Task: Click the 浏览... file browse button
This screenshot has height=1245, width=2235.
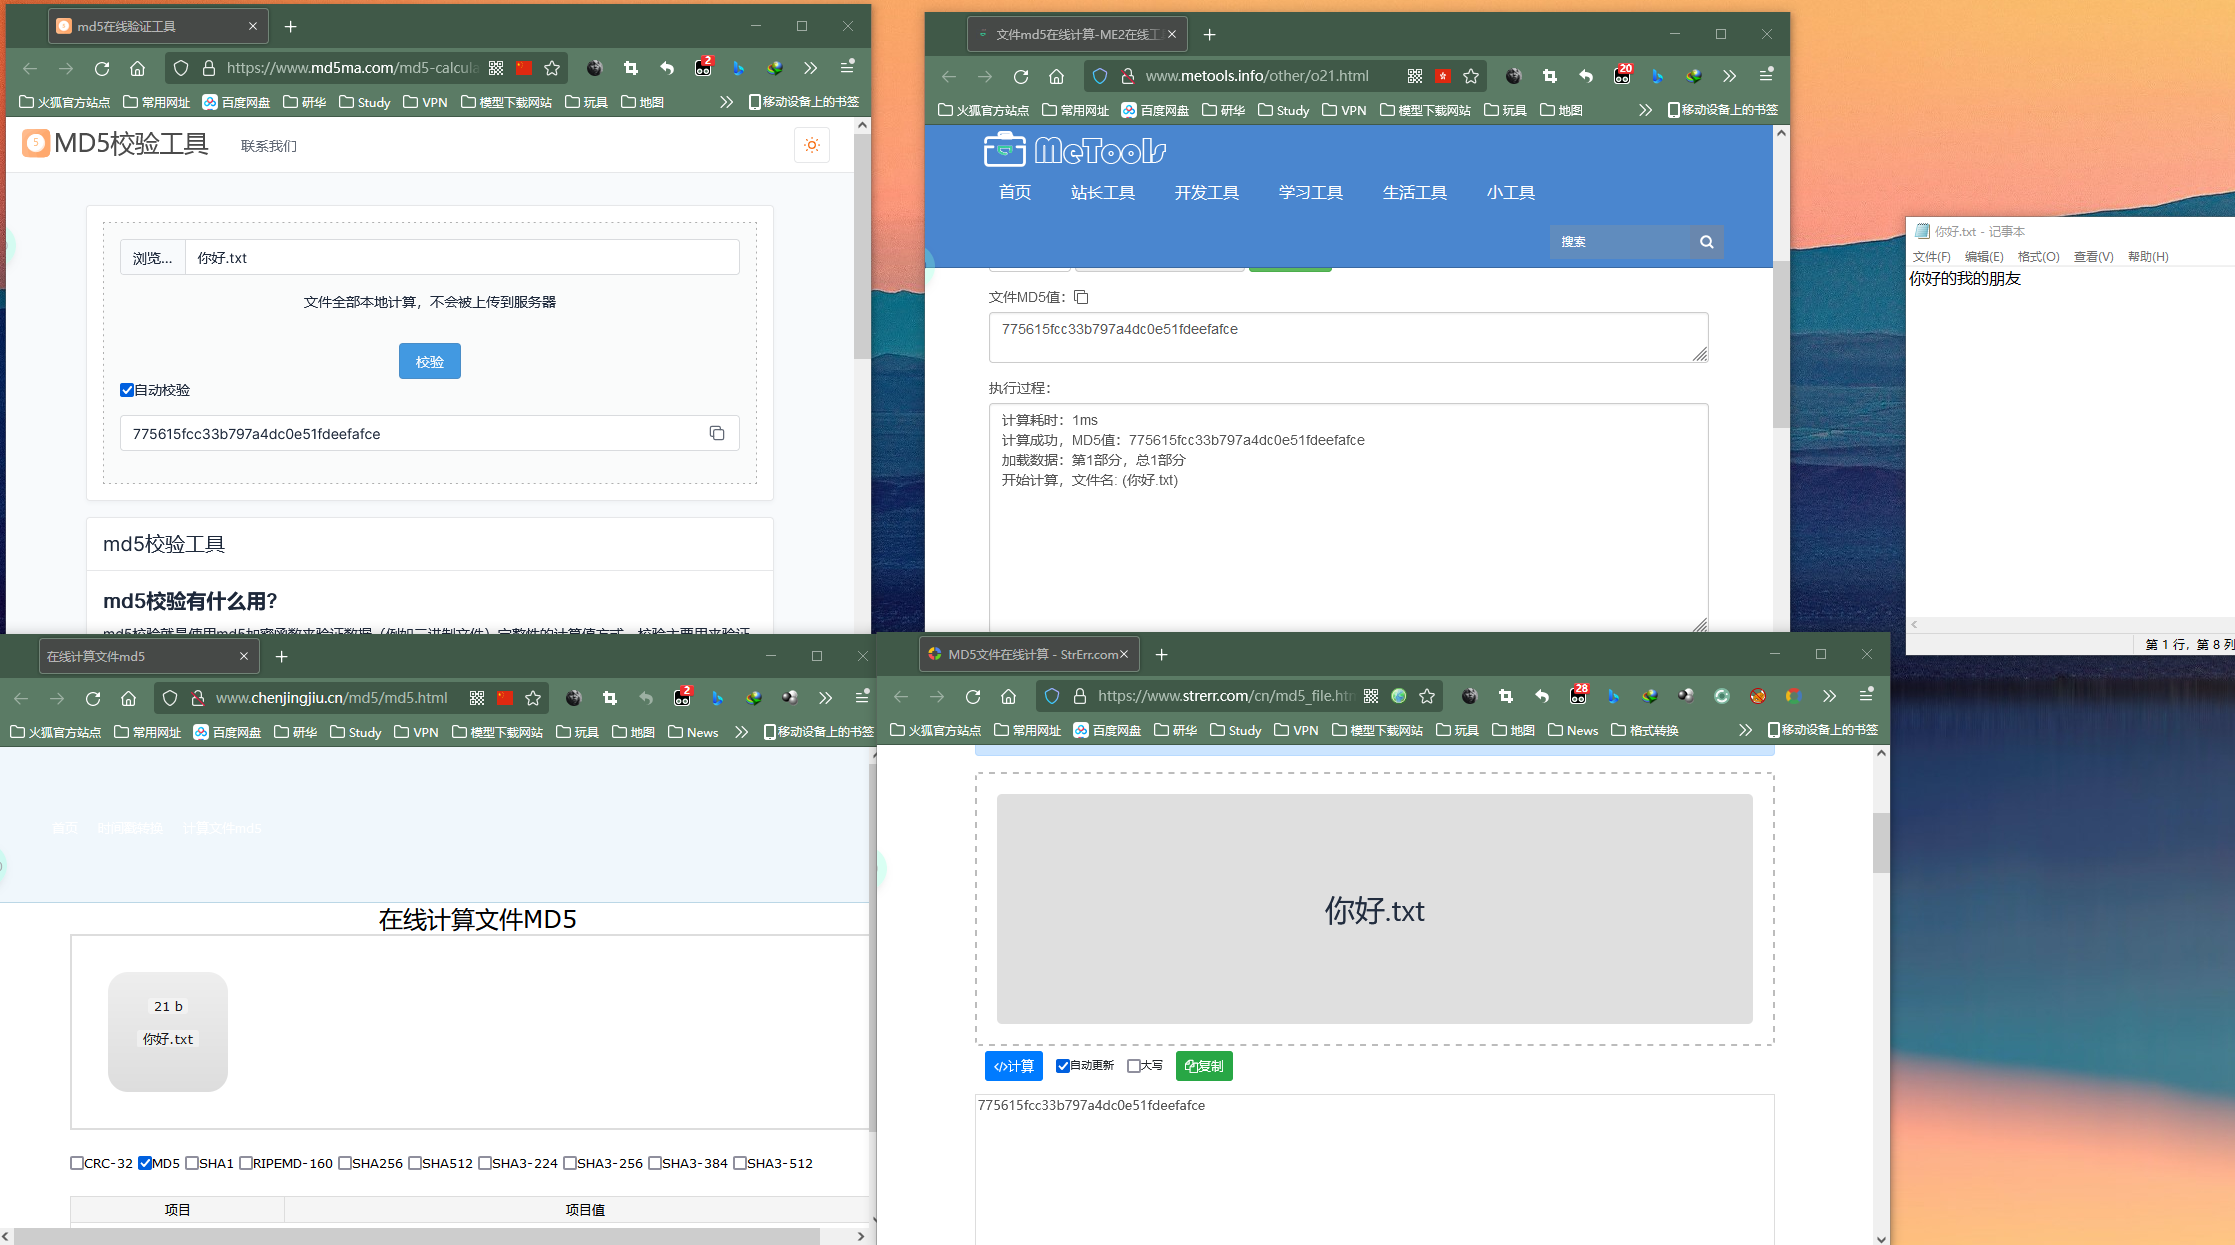Action: [153, 258]
